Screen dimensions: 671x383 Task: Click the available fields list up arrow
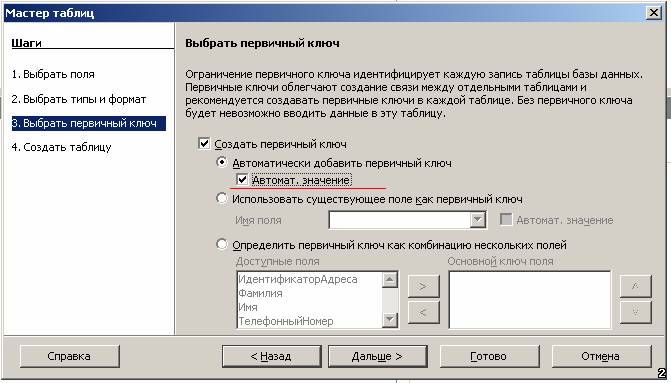coord(389,280)
